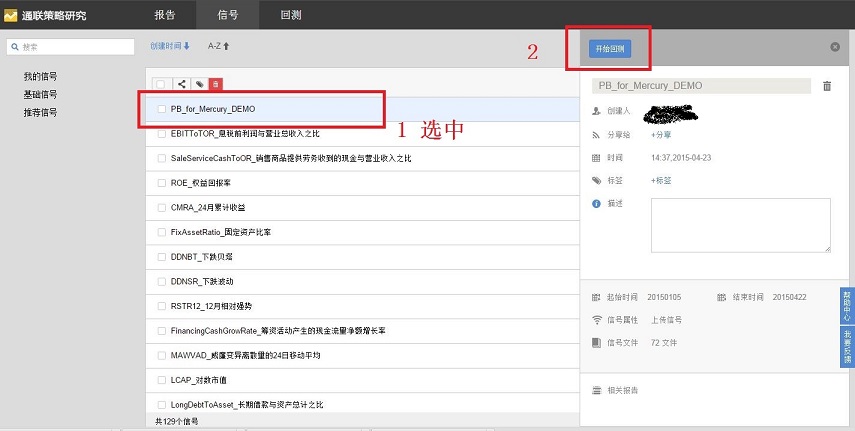Open the 我的信号 category
The image size is (855, 431).
click(40, 77)
